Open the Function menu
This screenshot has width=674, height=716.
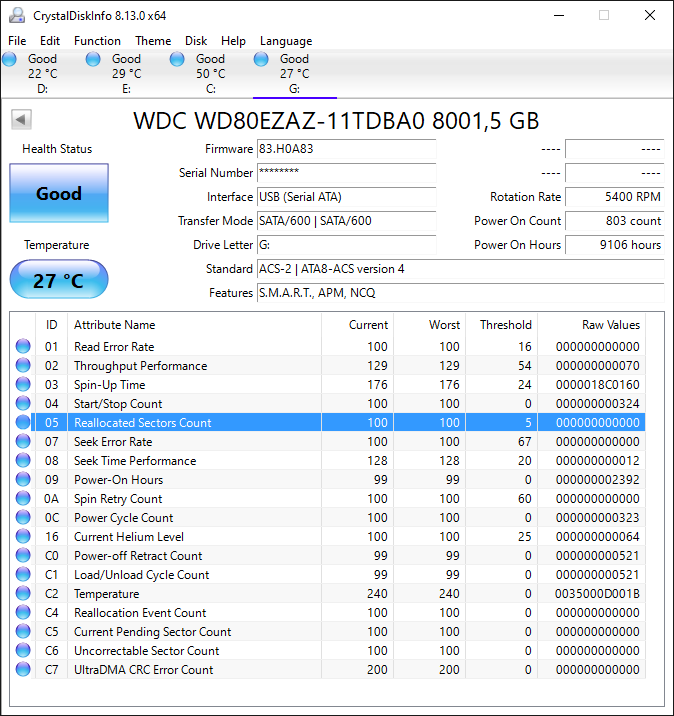97,41
